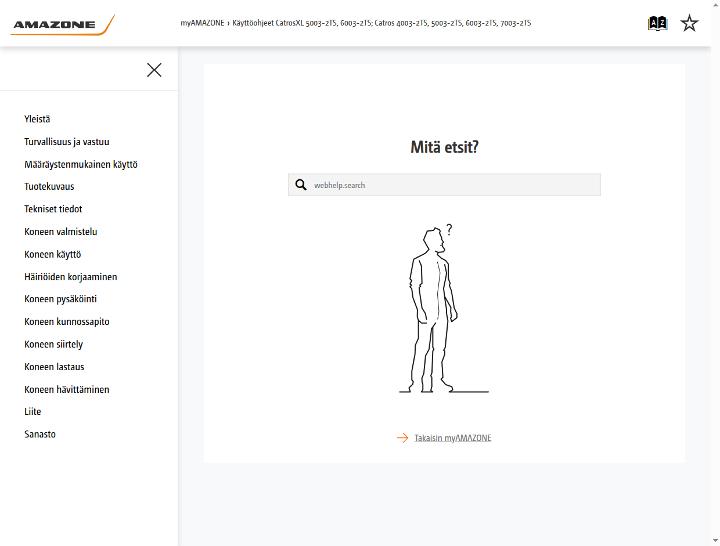The image size is (720, 546).
Task: Click the orange arrow before Takaisin myAMAZONE
Action: [x=402, y=438]
